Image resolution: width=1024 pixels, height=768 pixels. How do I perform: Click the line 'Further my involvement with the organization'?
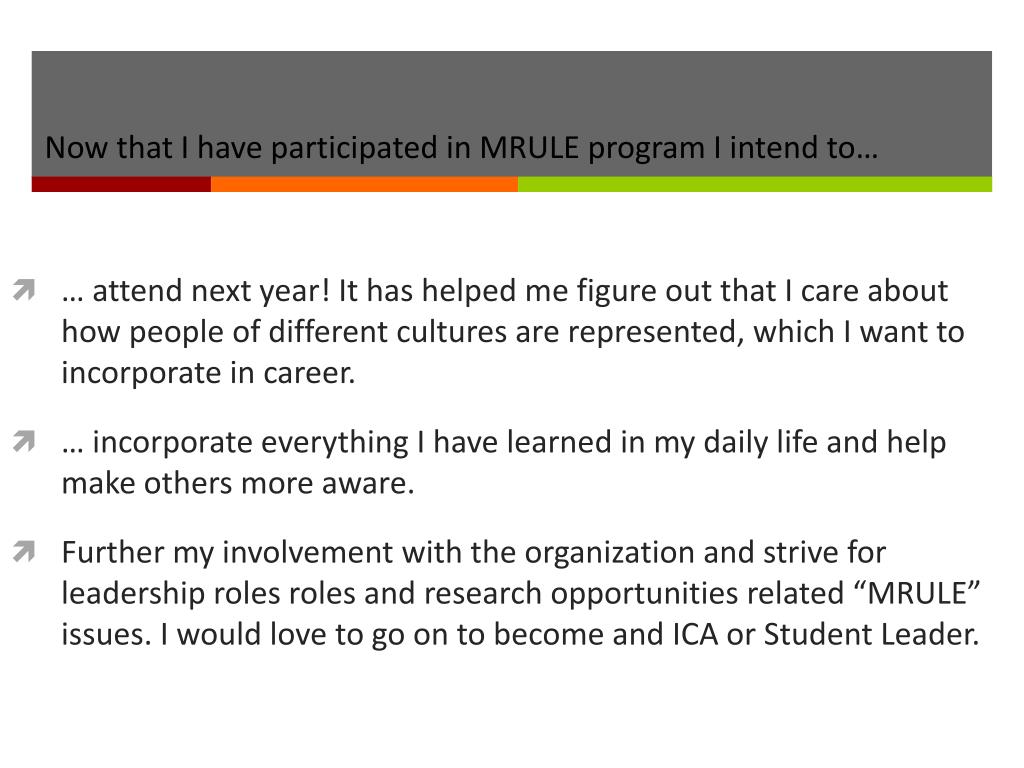point(473,552)
